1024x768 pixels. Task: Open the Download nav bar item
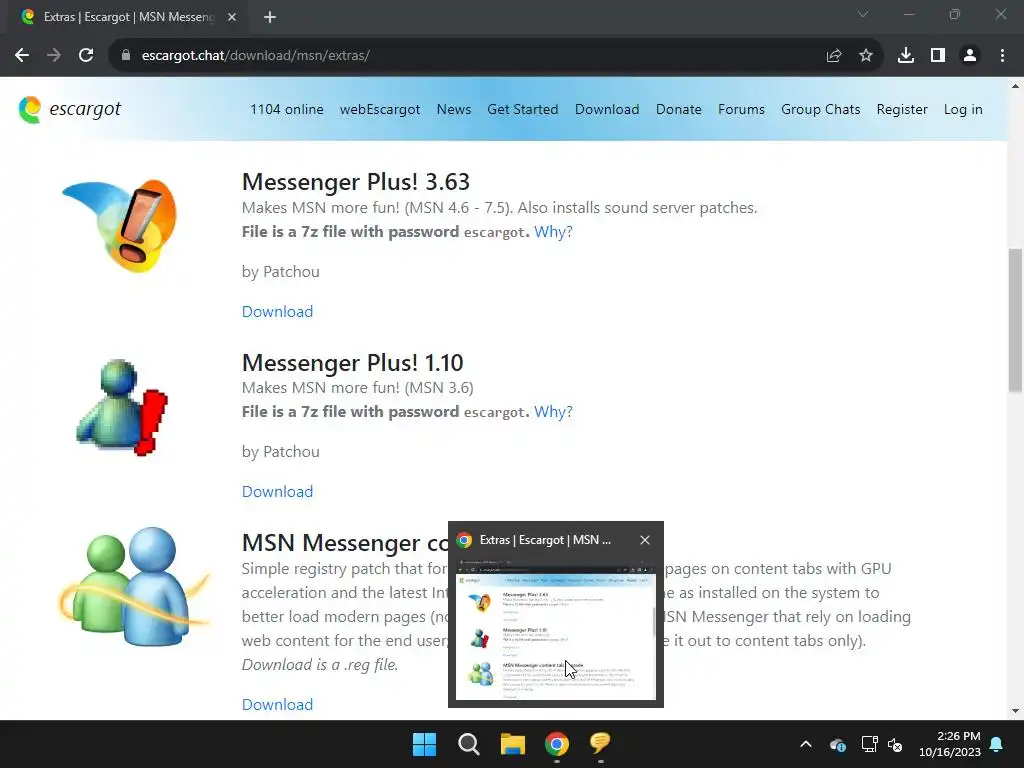click(x=607, y=109)
